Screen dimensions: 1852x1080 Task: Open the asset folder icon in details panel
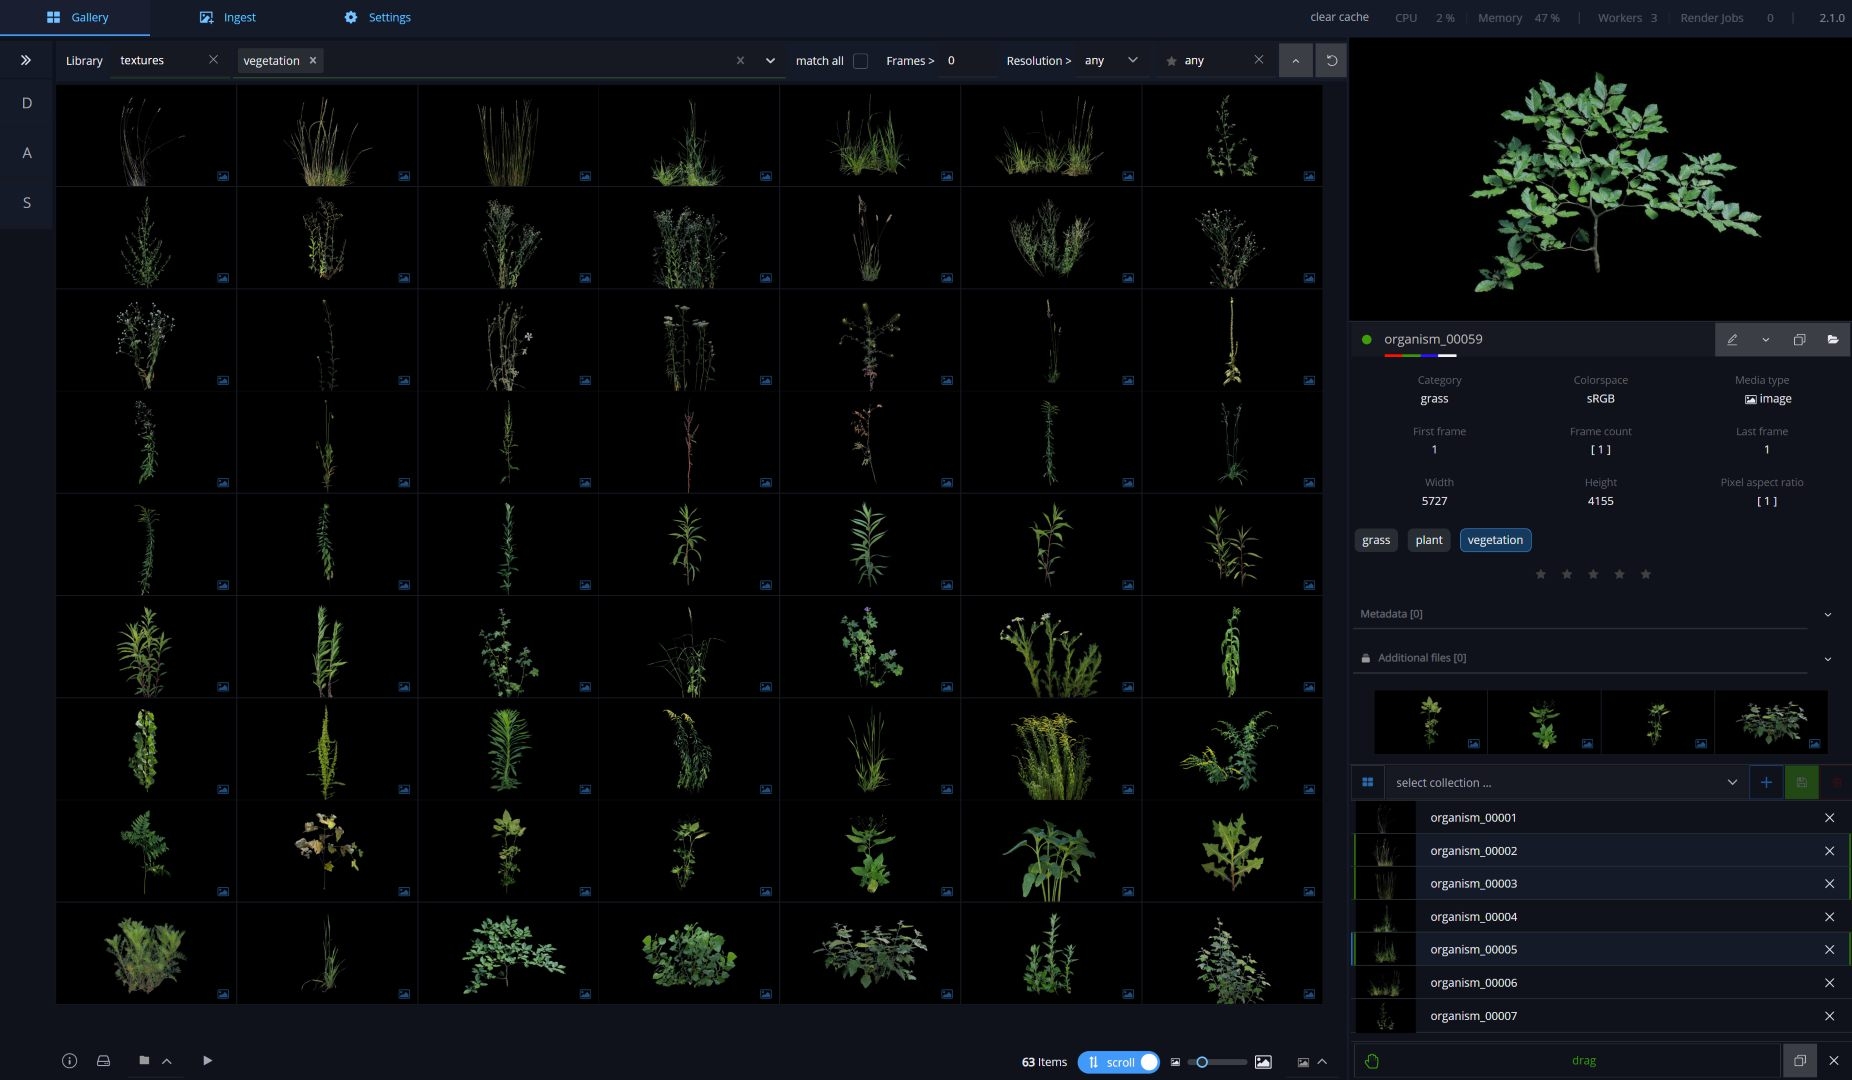(x=1833, y=340)
